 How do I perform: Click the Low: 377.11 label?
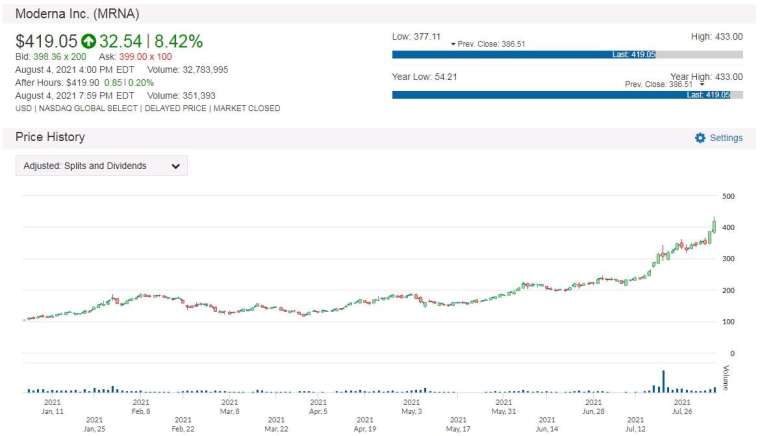point(416,36)
